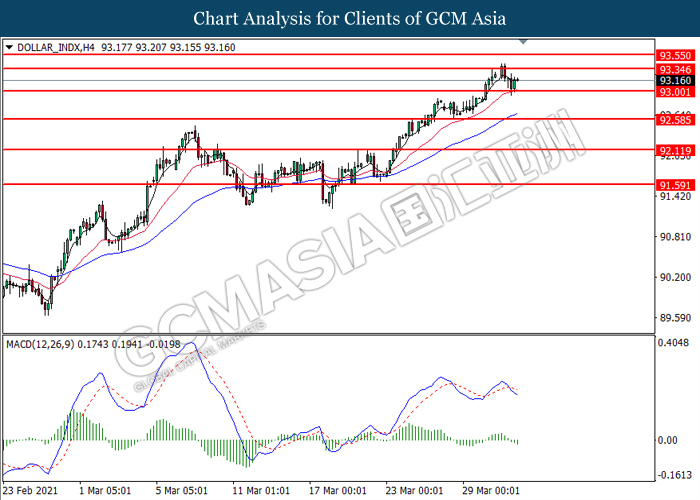Click the Chart Analysis title banner
This screenshot has height=500, width=700.
click(350, 18)
